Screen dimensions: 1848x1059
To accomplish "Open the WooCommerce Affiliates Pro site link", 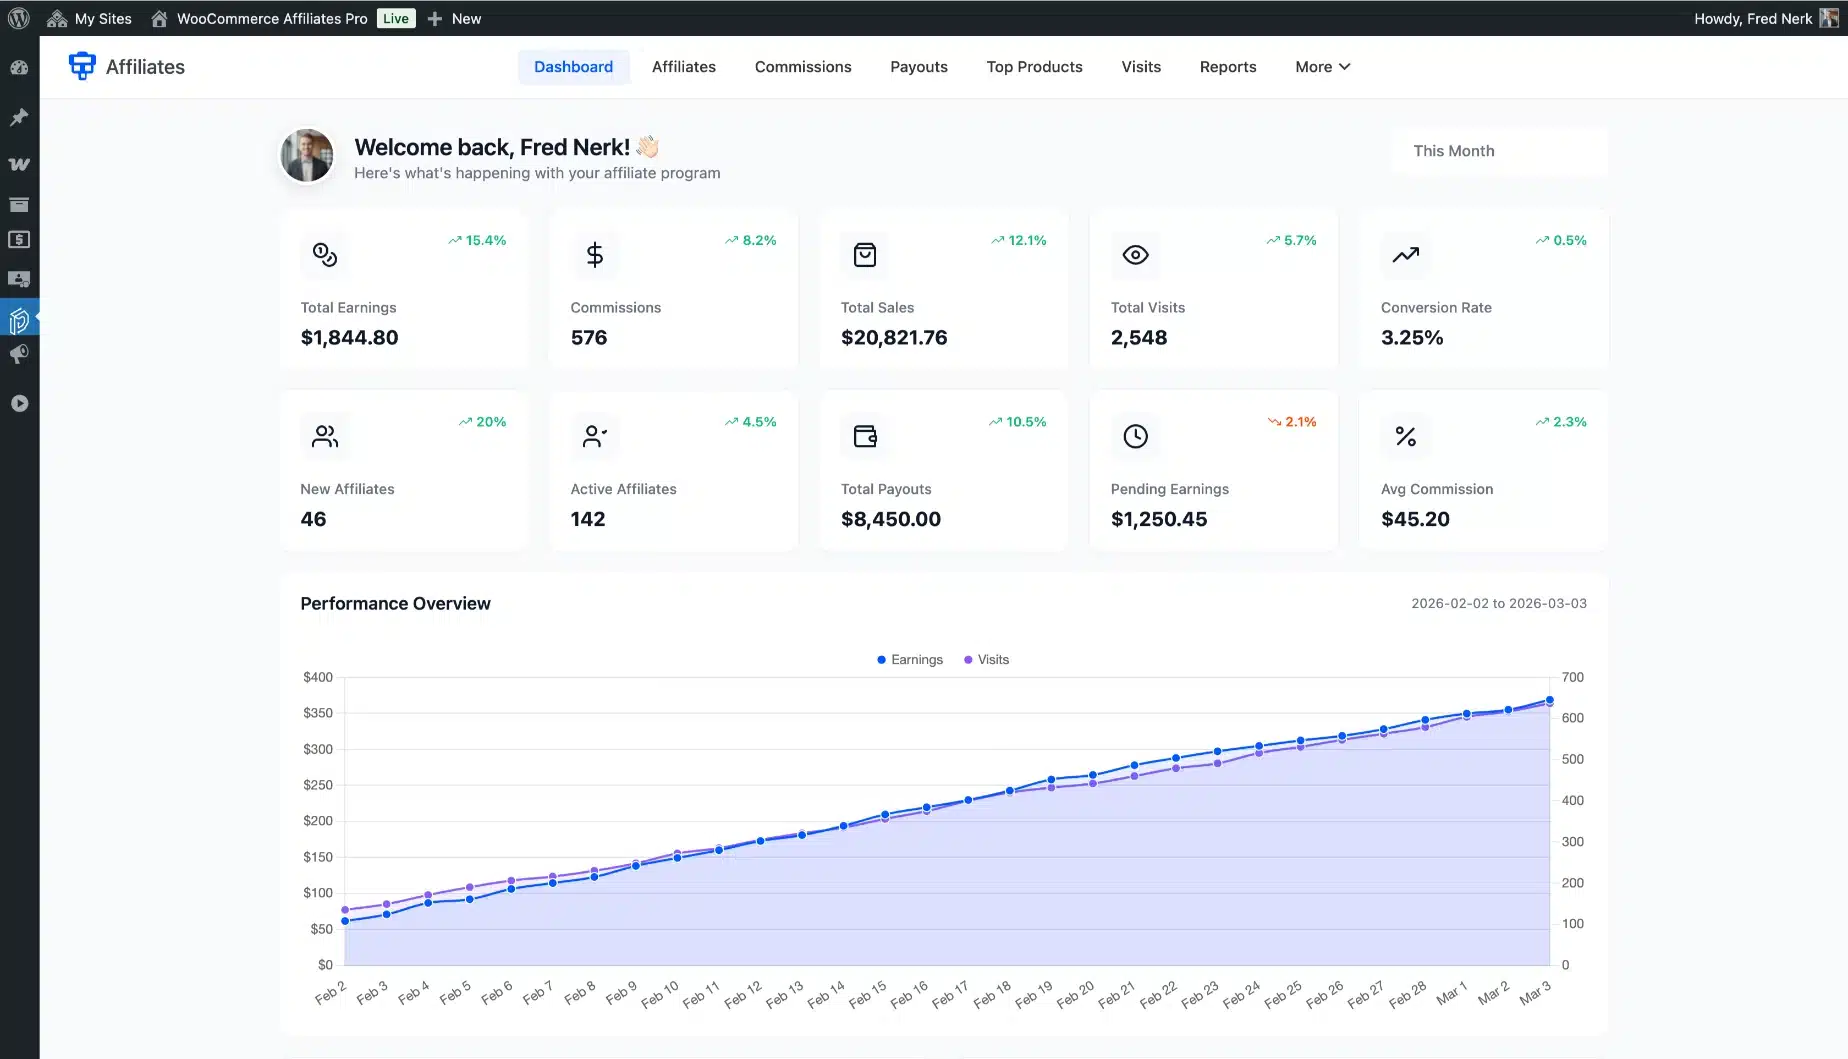I will click(271, 18).
